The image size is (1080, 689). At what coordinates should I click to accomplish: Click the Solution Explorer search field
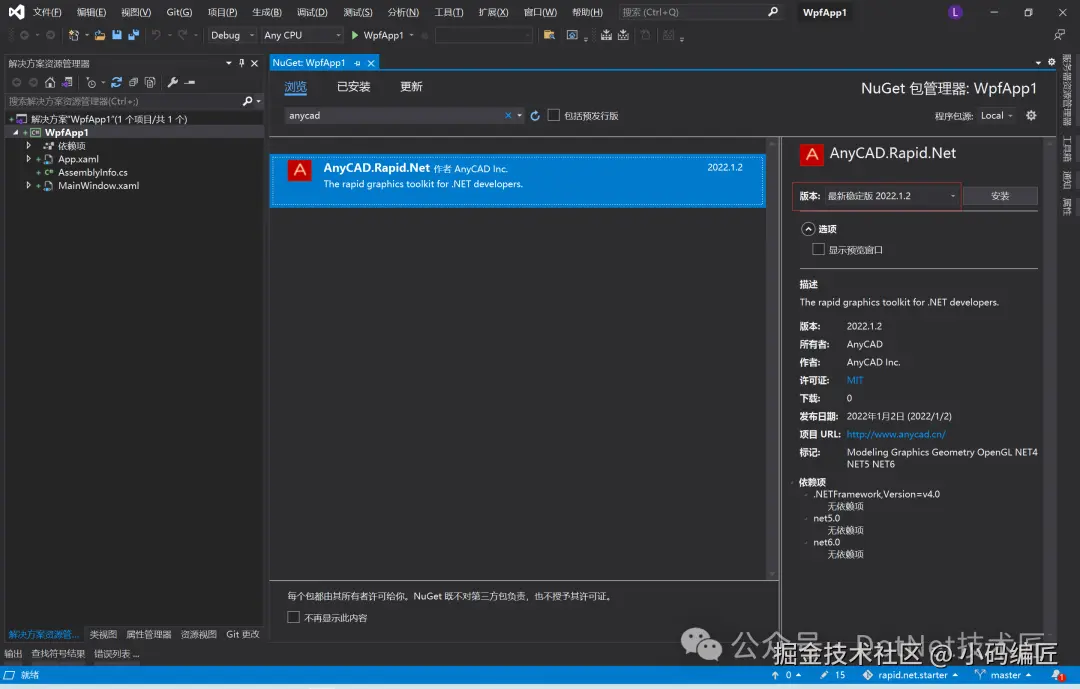tap(124, 101)
